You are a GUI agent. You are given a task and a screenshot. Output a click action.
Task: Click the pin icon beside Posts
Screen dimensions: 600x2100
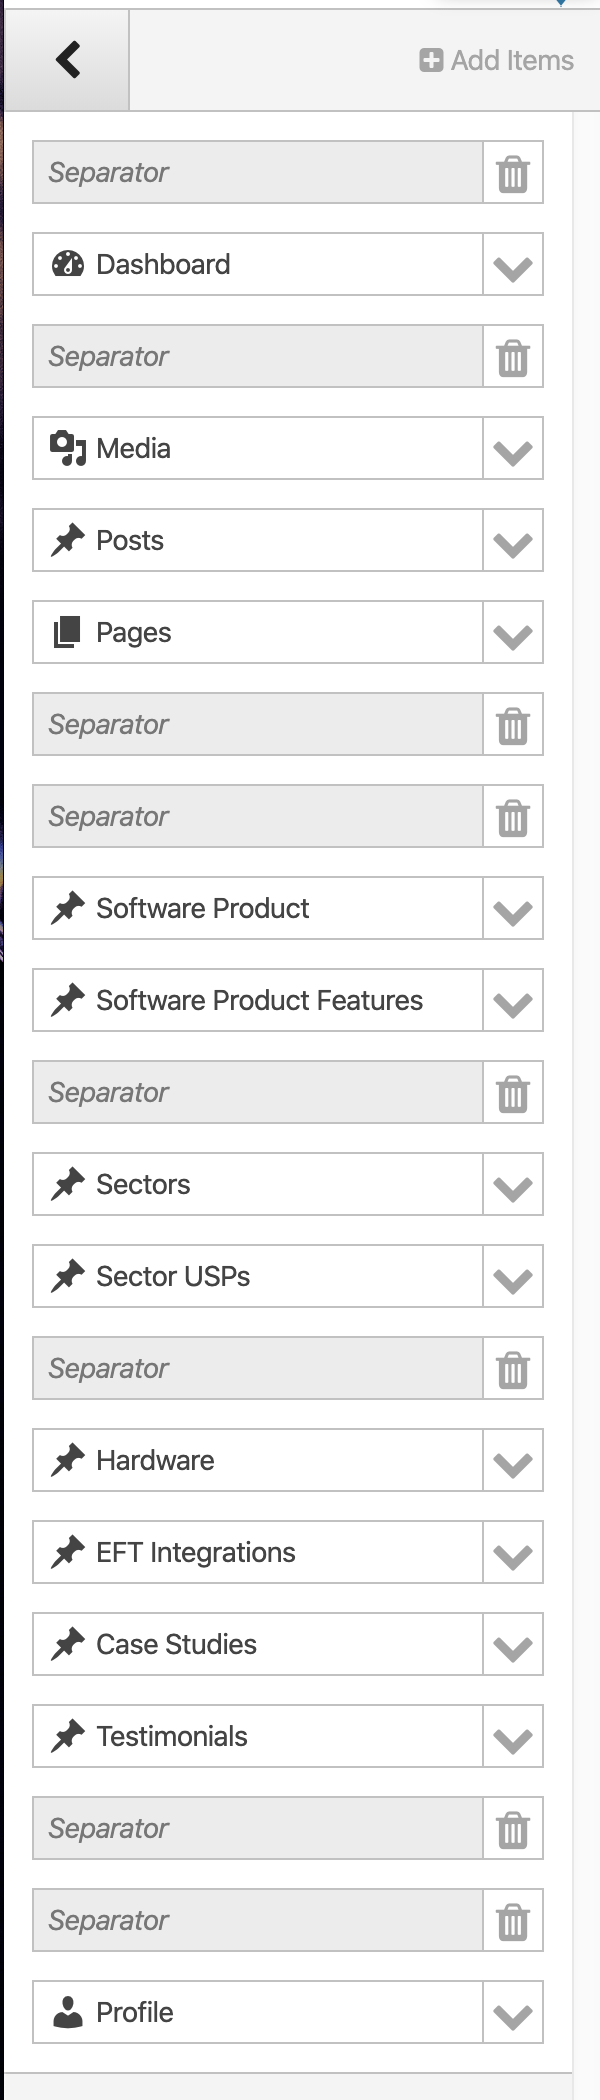[x=67, y=540]
